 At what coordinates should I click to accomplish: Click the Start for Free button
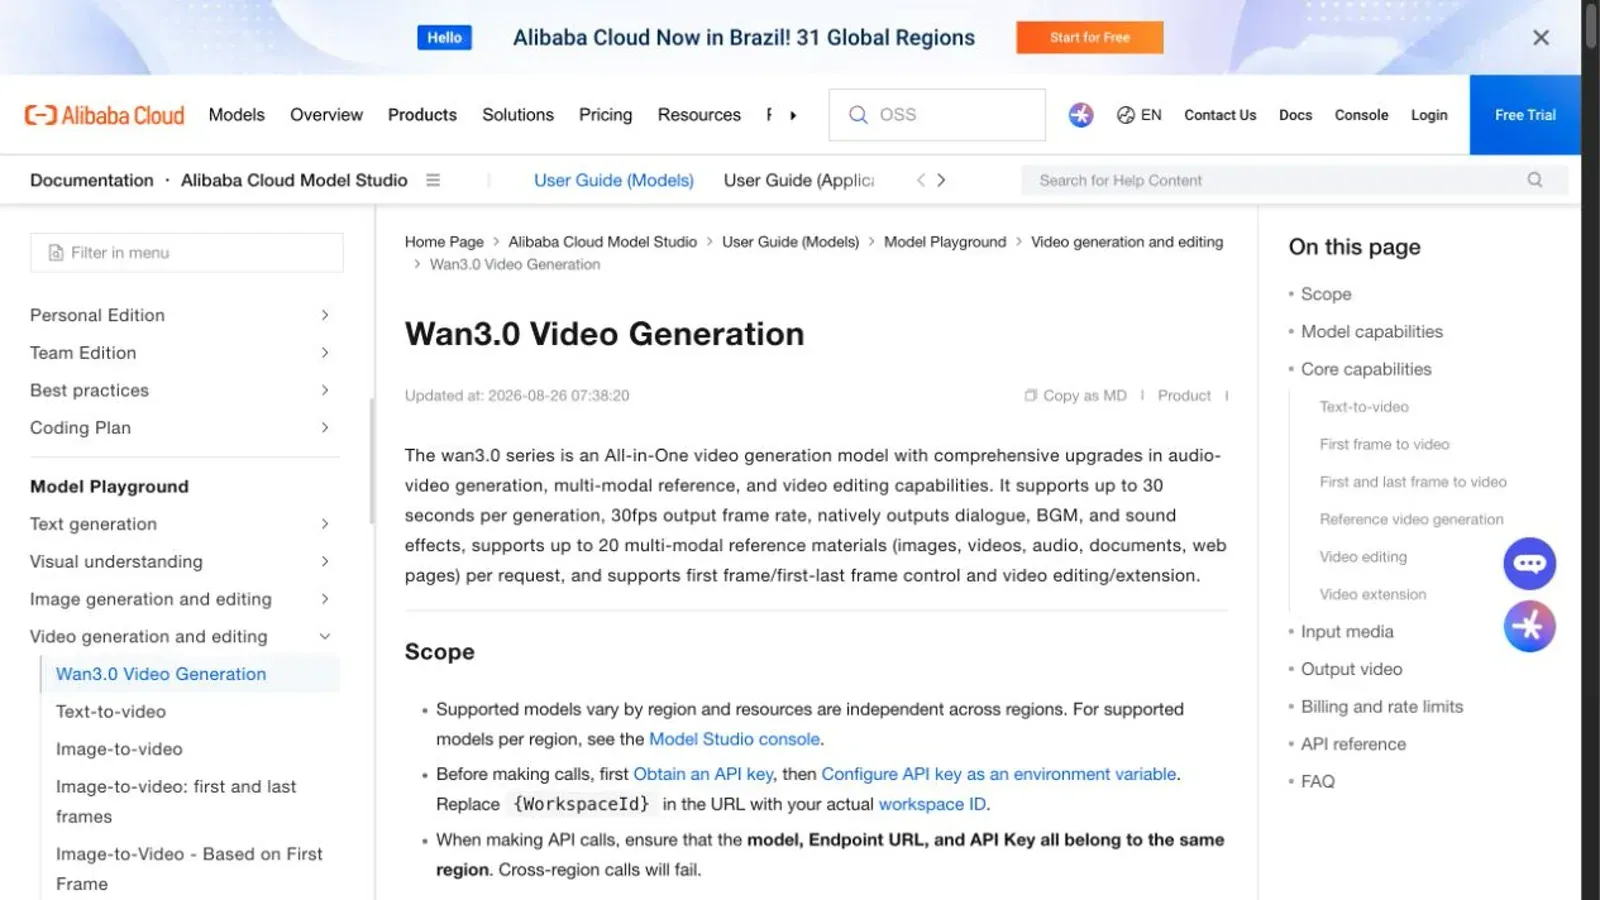[x=1090, y=38]
